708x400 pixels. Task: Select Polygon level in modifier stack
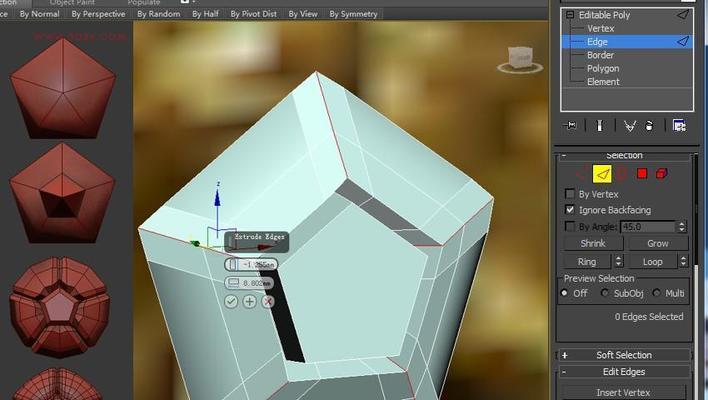(x=603, y=69)
